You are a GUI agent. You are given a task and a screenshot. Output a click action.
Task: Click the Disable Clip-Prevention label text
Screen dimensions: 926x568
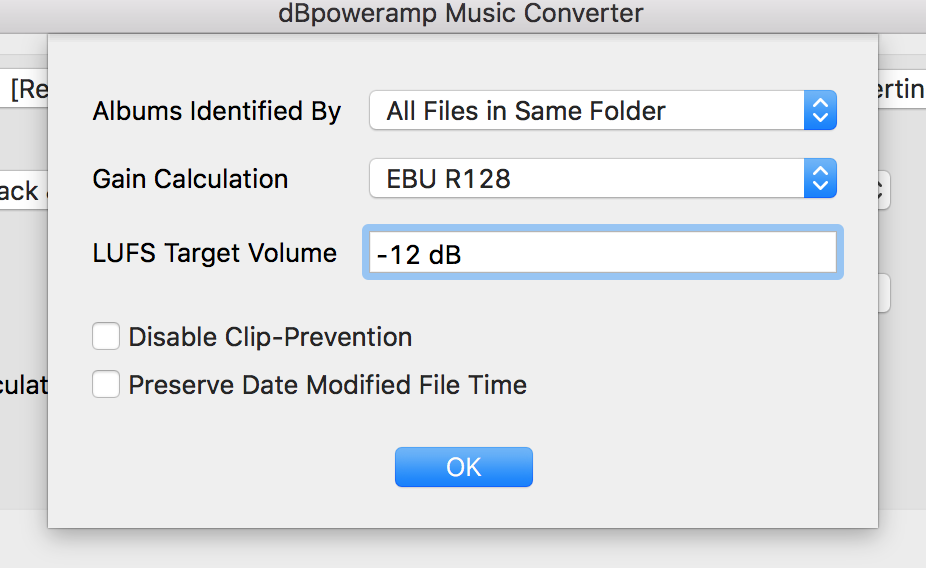tap(270, 337)
